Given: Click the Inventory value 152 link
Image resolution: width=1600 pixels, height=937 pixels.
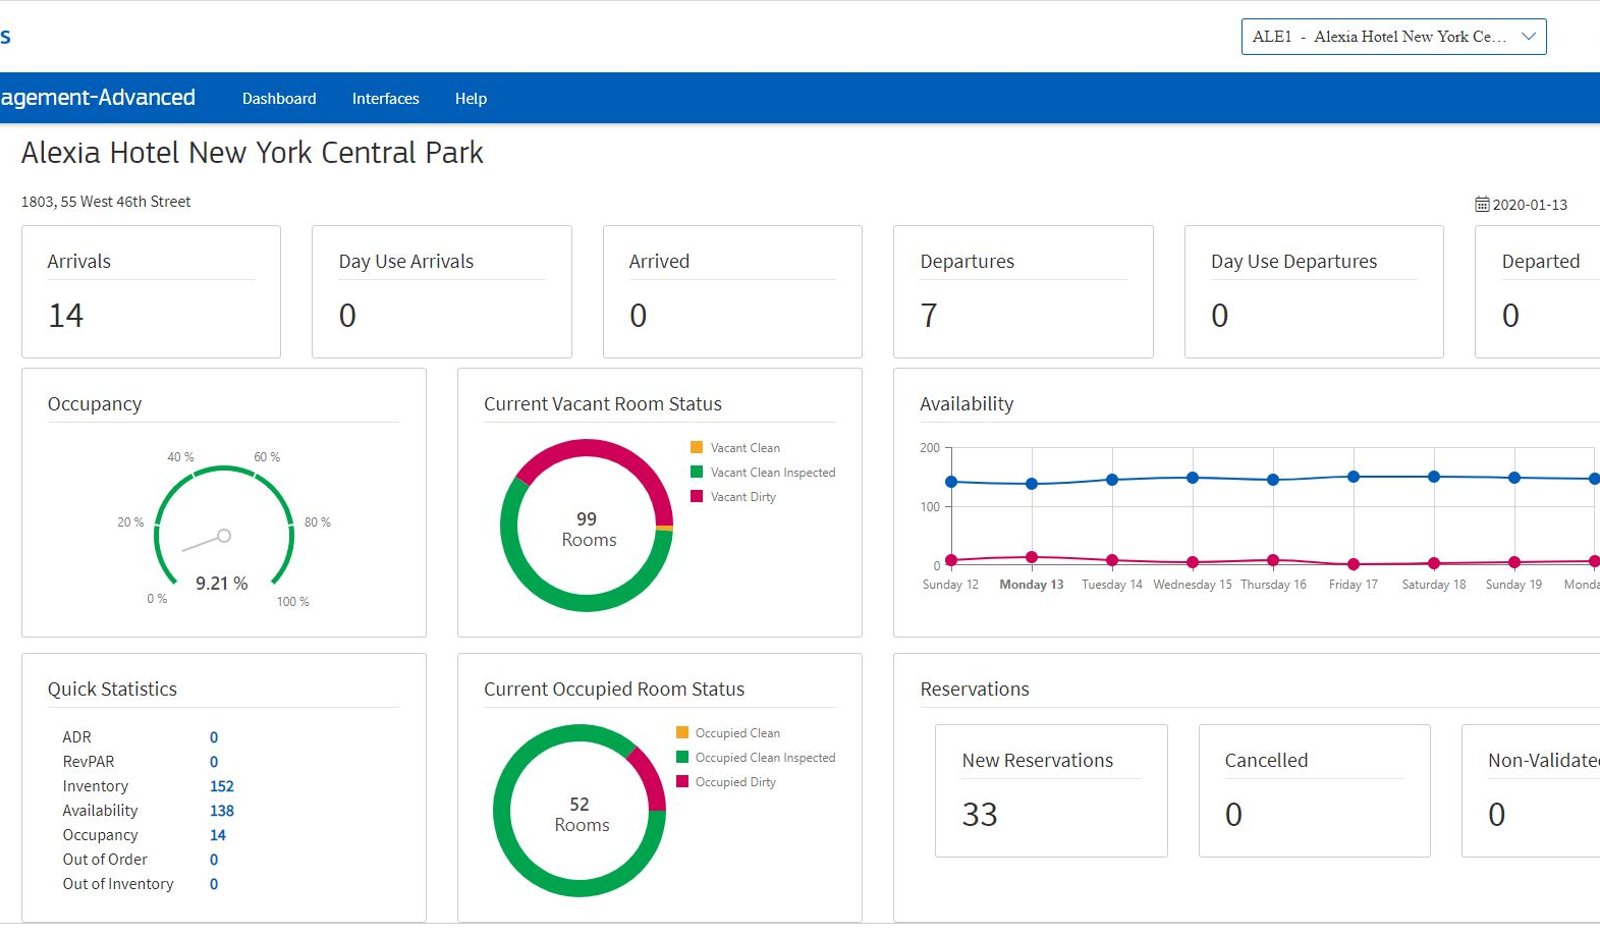Looking at the screenshot, I should tap(222, 786).
